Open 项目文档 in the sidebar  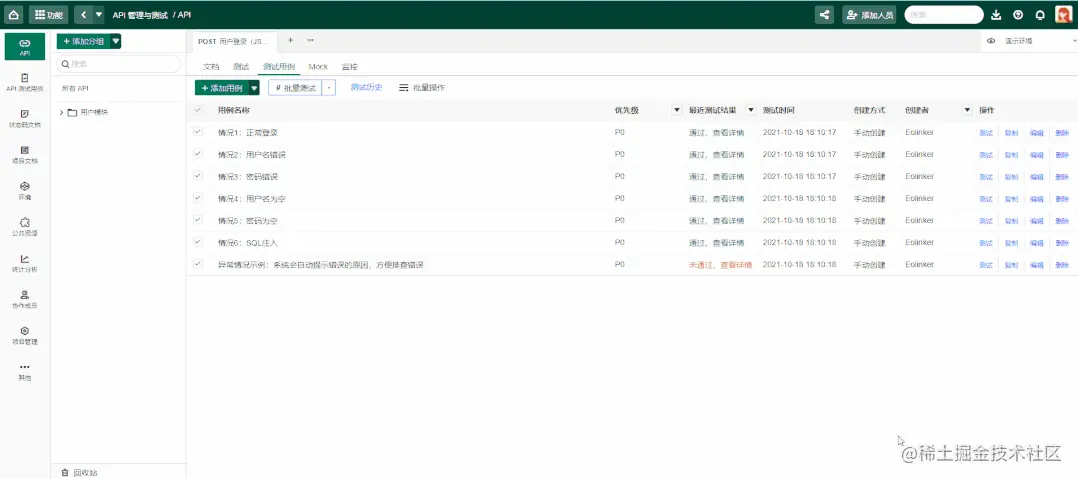click(25, 155)
